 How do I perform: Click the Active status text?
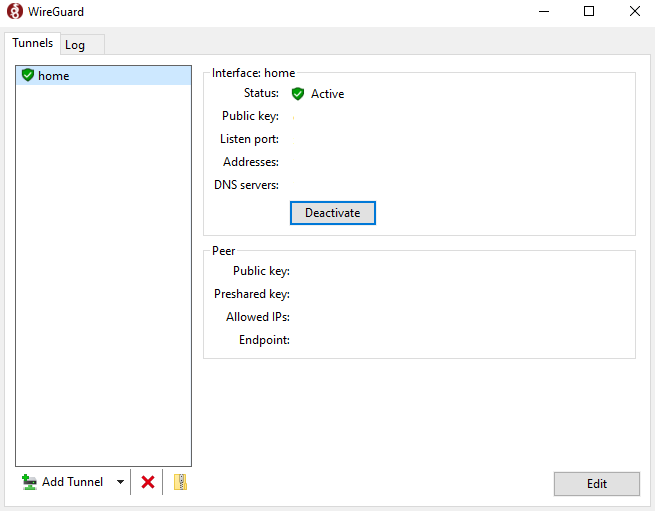pyautogui.click(x=327, y=94)
